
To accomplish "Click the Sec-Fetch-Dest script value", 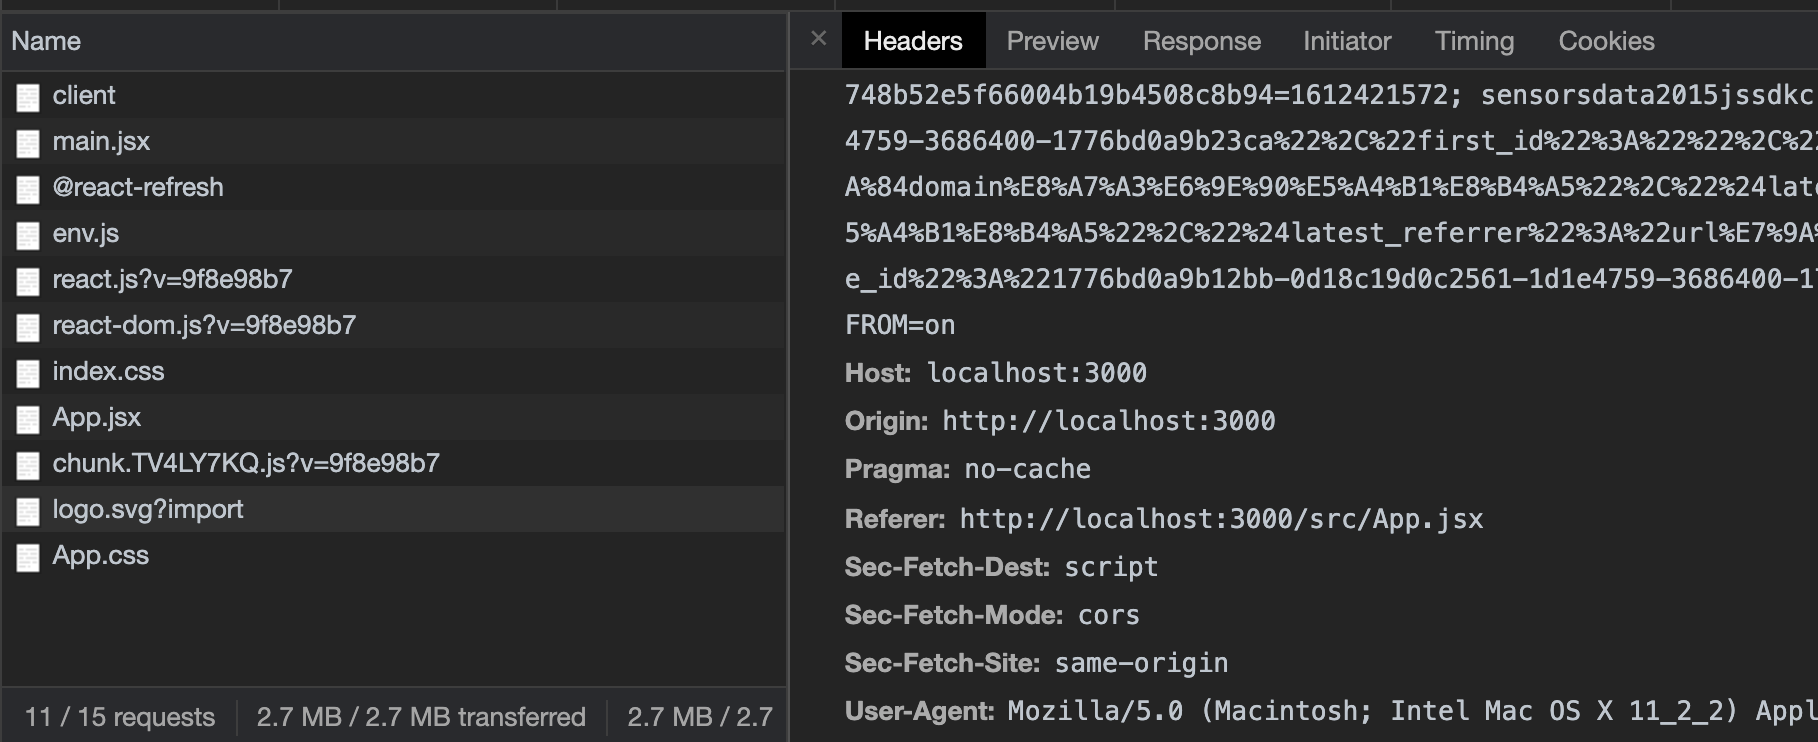I will pos(1111,567).
